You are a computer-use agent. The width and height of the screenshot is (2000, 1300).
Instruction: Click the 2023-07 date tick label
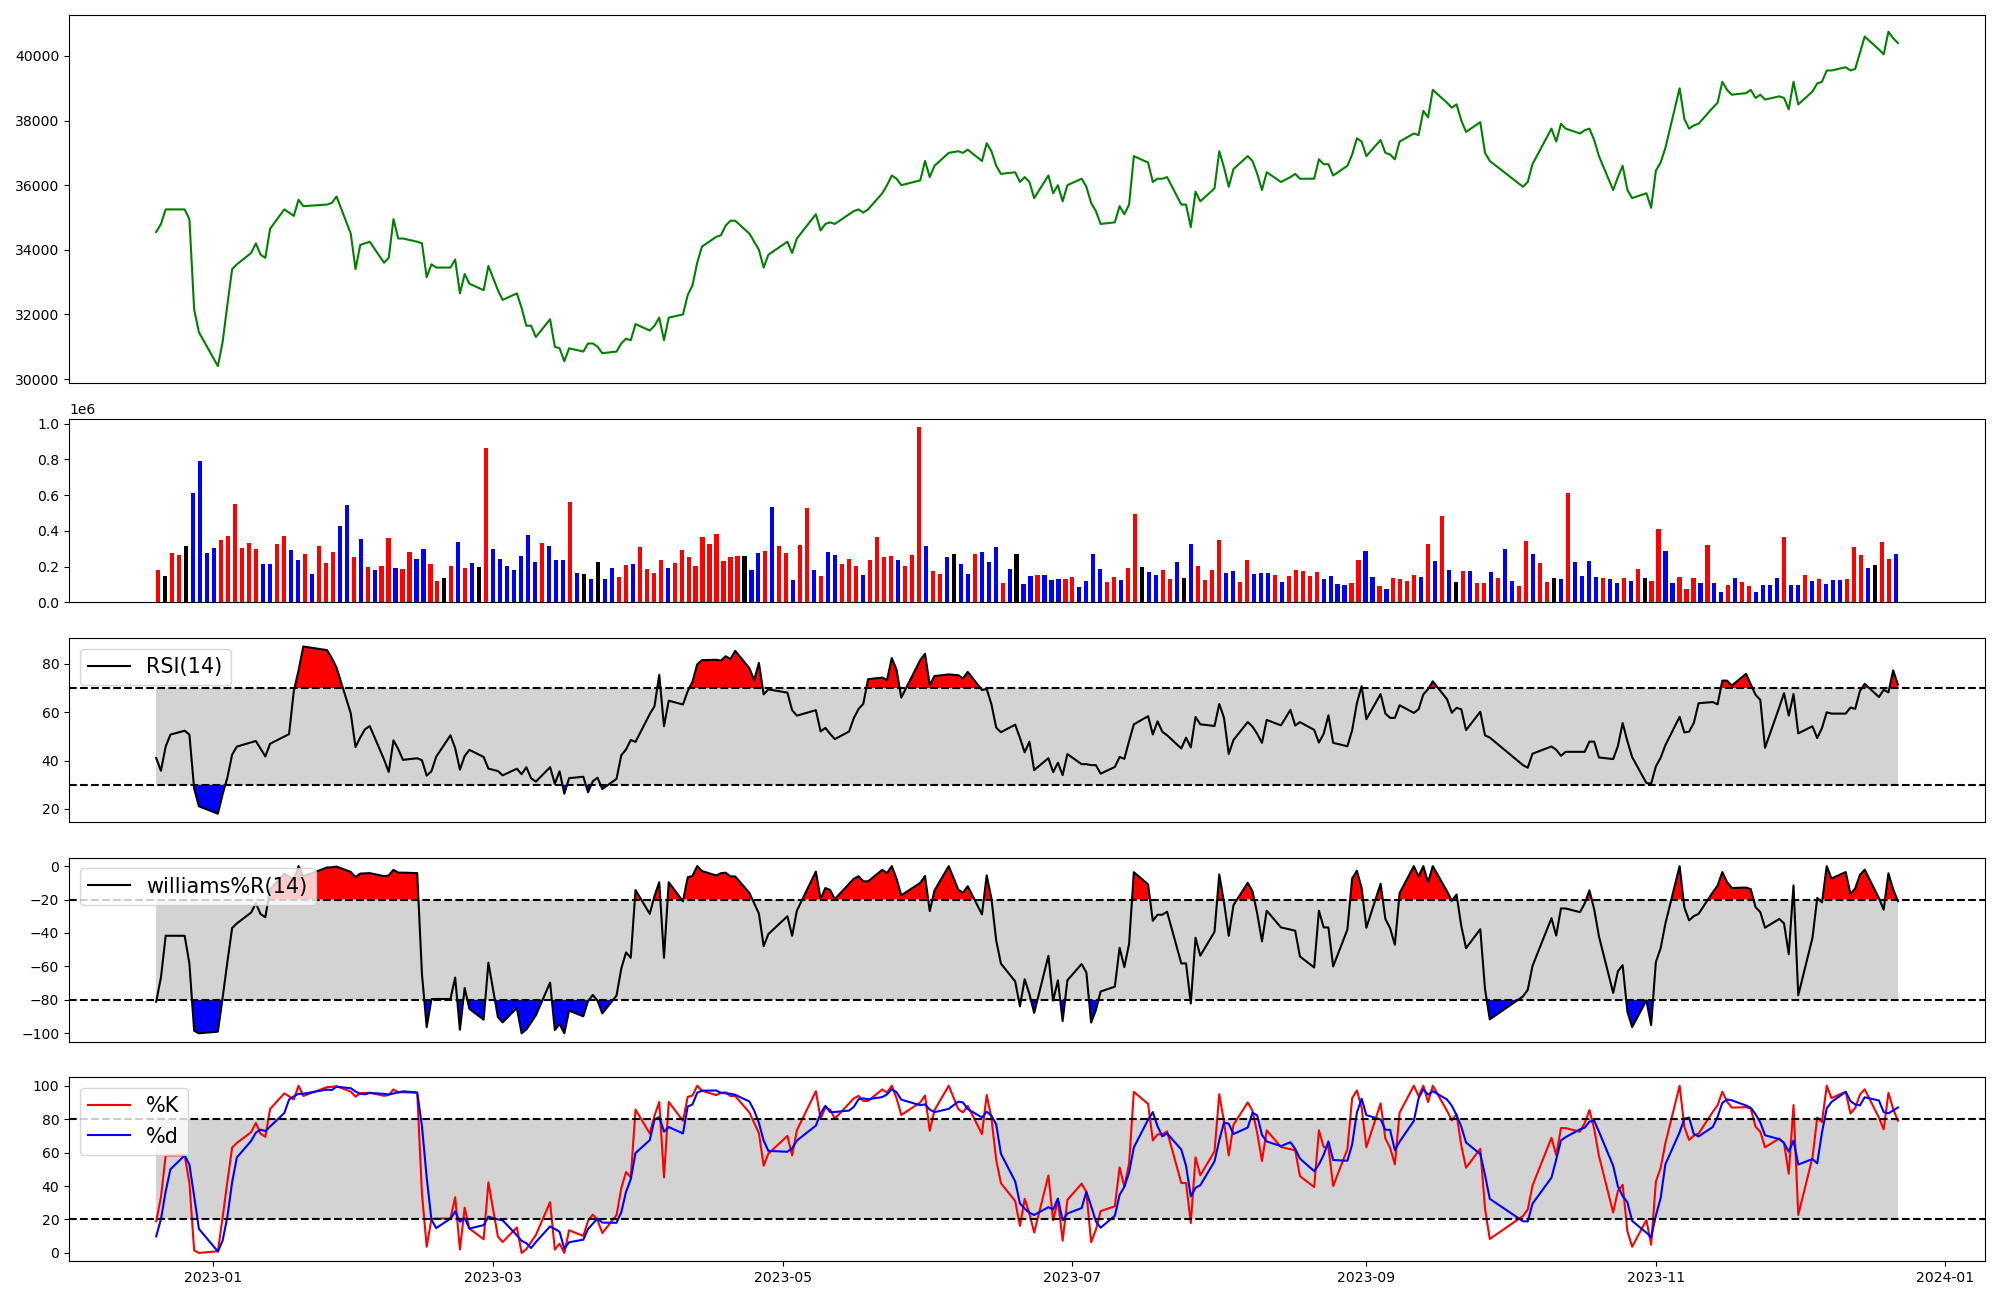coord(1071,1277)
